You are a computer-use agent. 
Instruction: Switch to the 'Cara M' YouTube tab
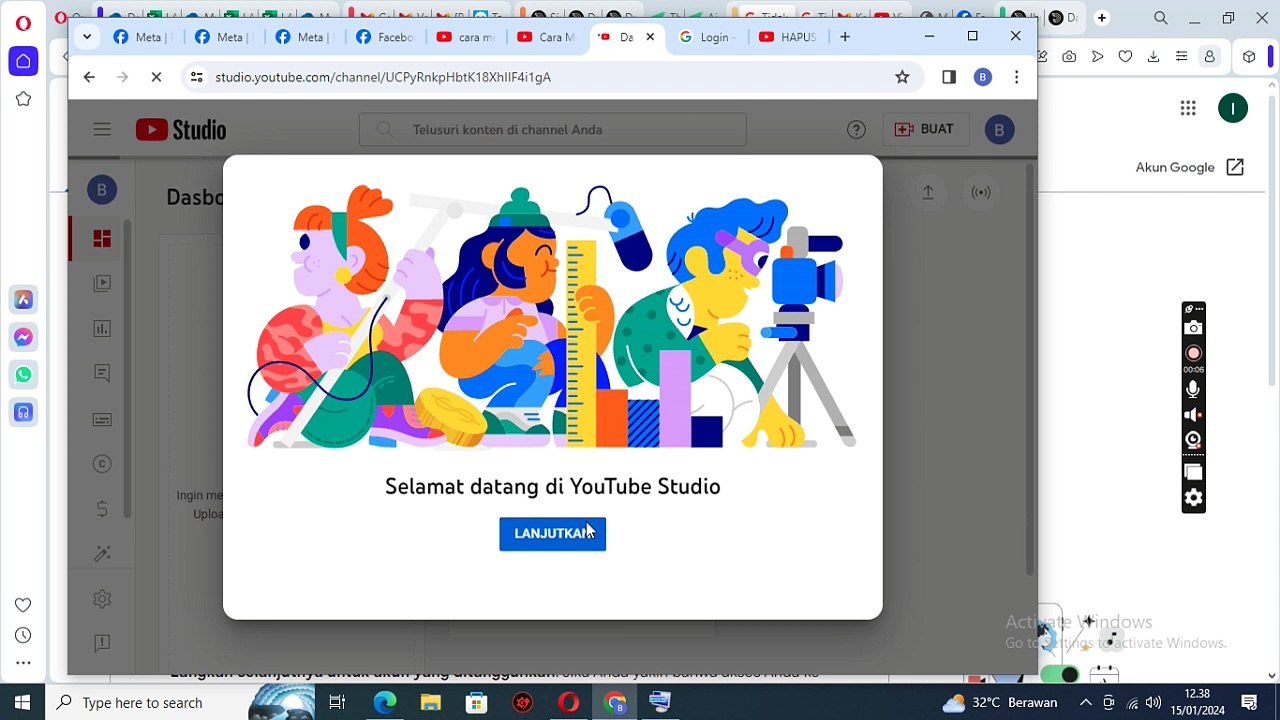pos(547,37)
